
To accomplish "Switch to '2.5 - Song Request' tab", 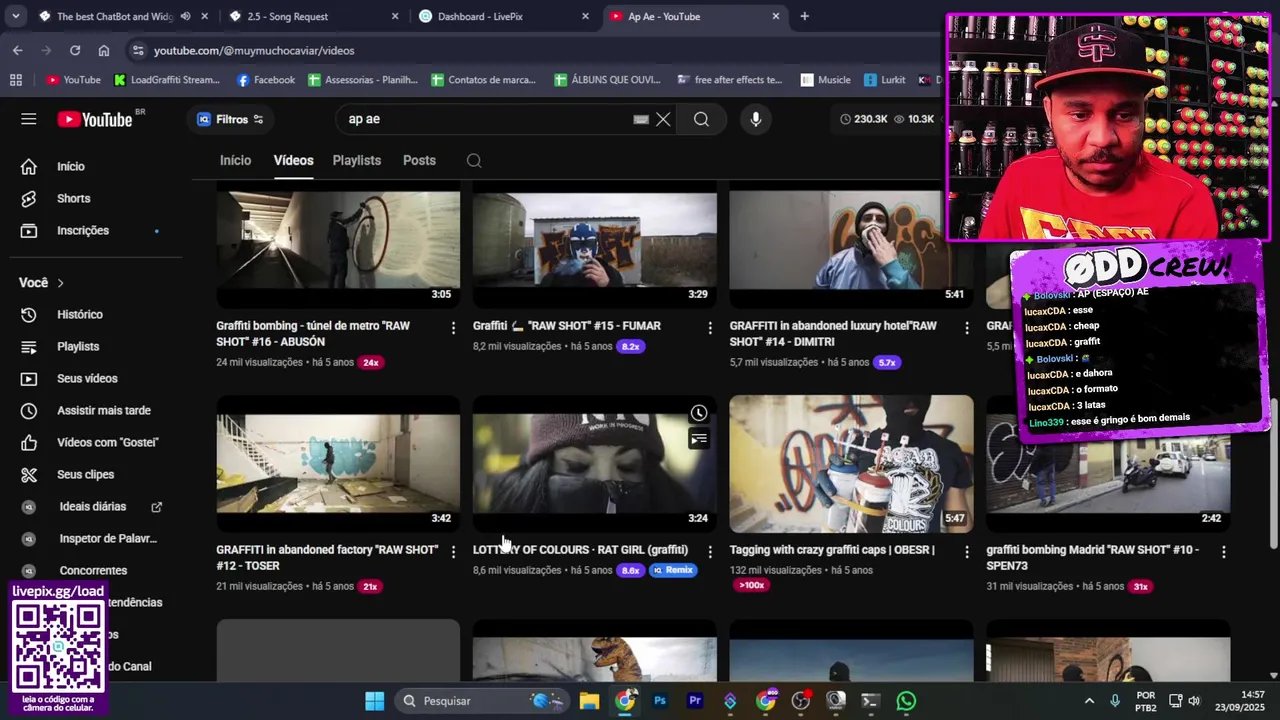I will tap(287, 16).
